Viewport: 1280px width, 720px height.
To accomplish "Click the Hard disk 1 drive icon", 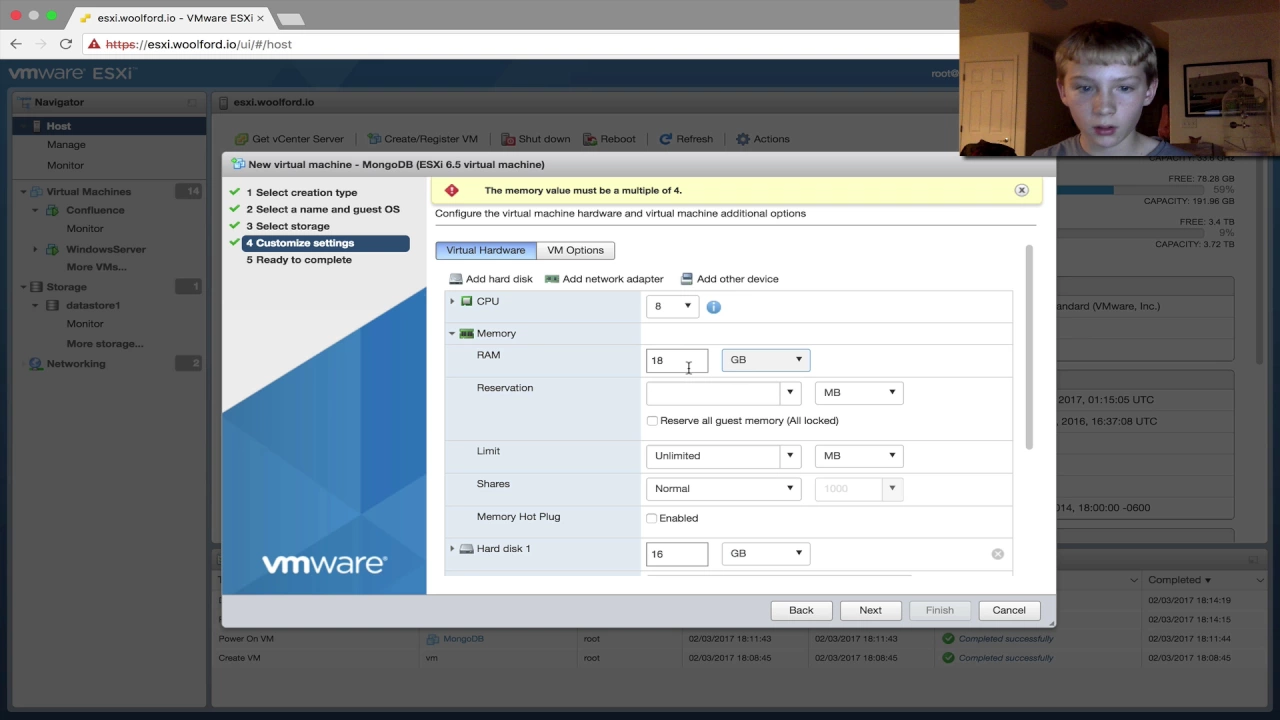I will pyautogui.click(x=466, y=549).
